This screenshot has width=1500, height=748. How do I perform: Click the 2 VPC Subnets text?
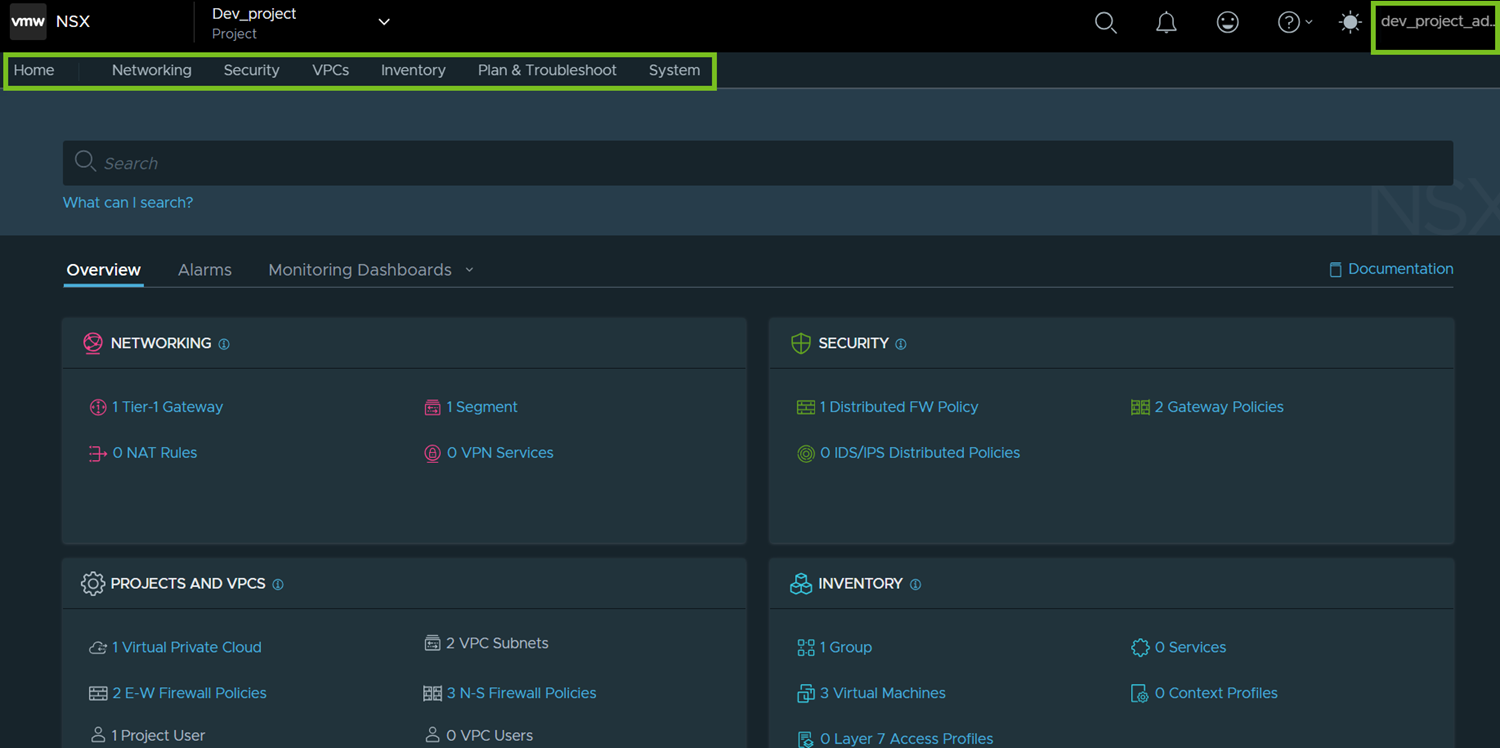497,643
